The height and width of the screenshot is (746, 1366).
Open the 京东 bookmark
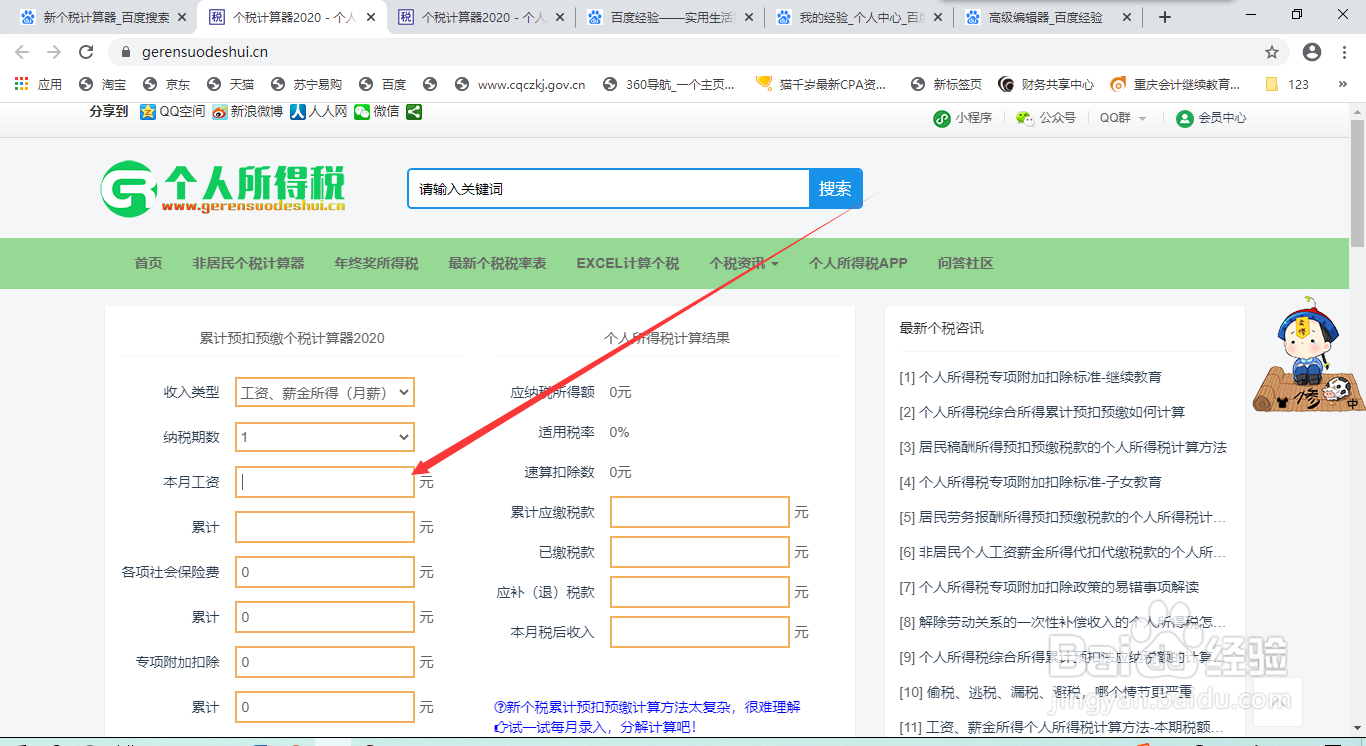[167, 84]
